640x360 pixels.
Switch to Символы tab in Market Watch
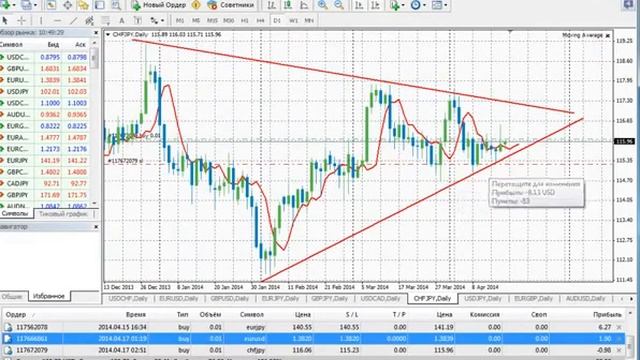pyautogui.click(x=16, y=214)
